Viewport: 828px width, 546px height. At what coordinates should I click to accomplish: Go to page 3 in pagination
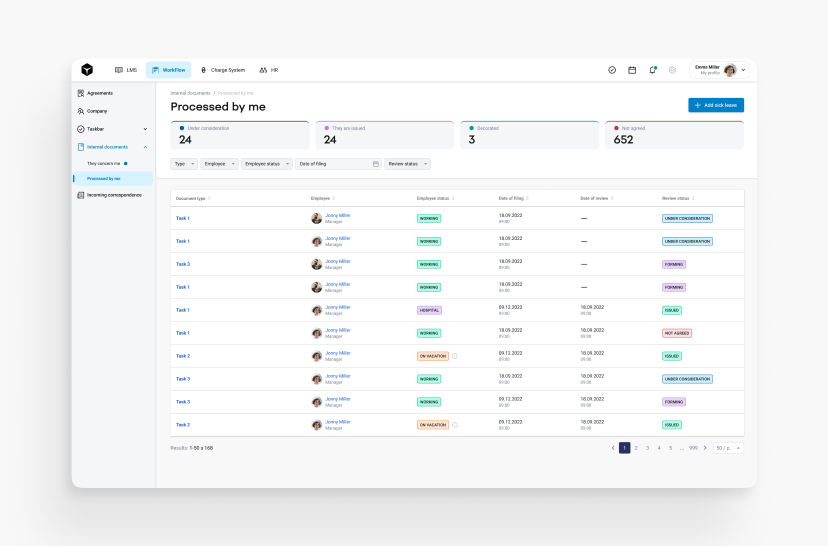(x=647, y=448)
